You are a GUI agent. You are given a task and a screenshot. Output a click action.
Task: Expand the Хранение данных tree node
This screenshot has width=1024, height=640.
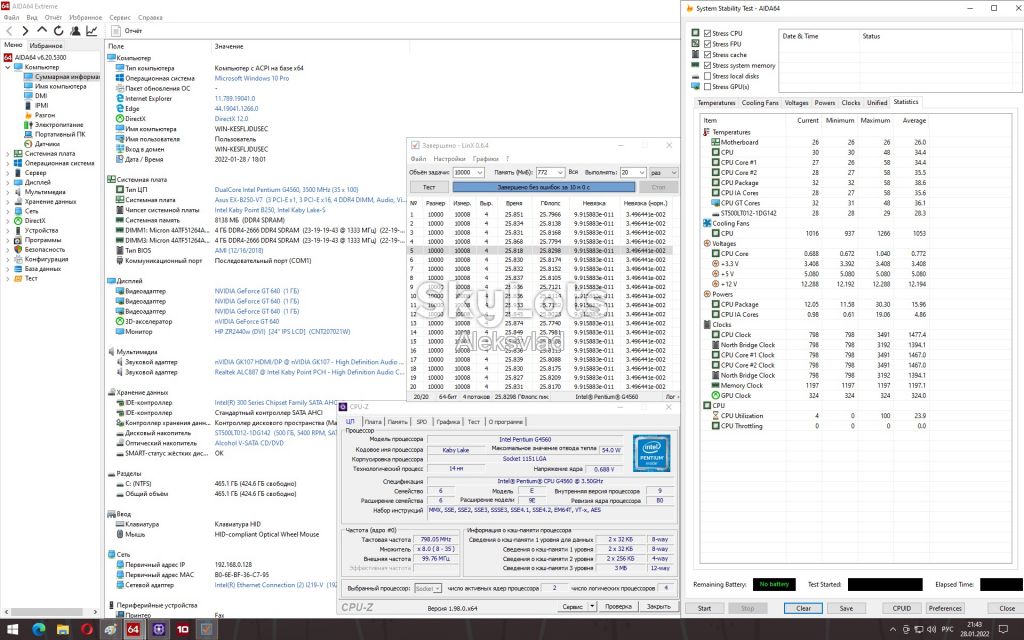click(8, 202)
